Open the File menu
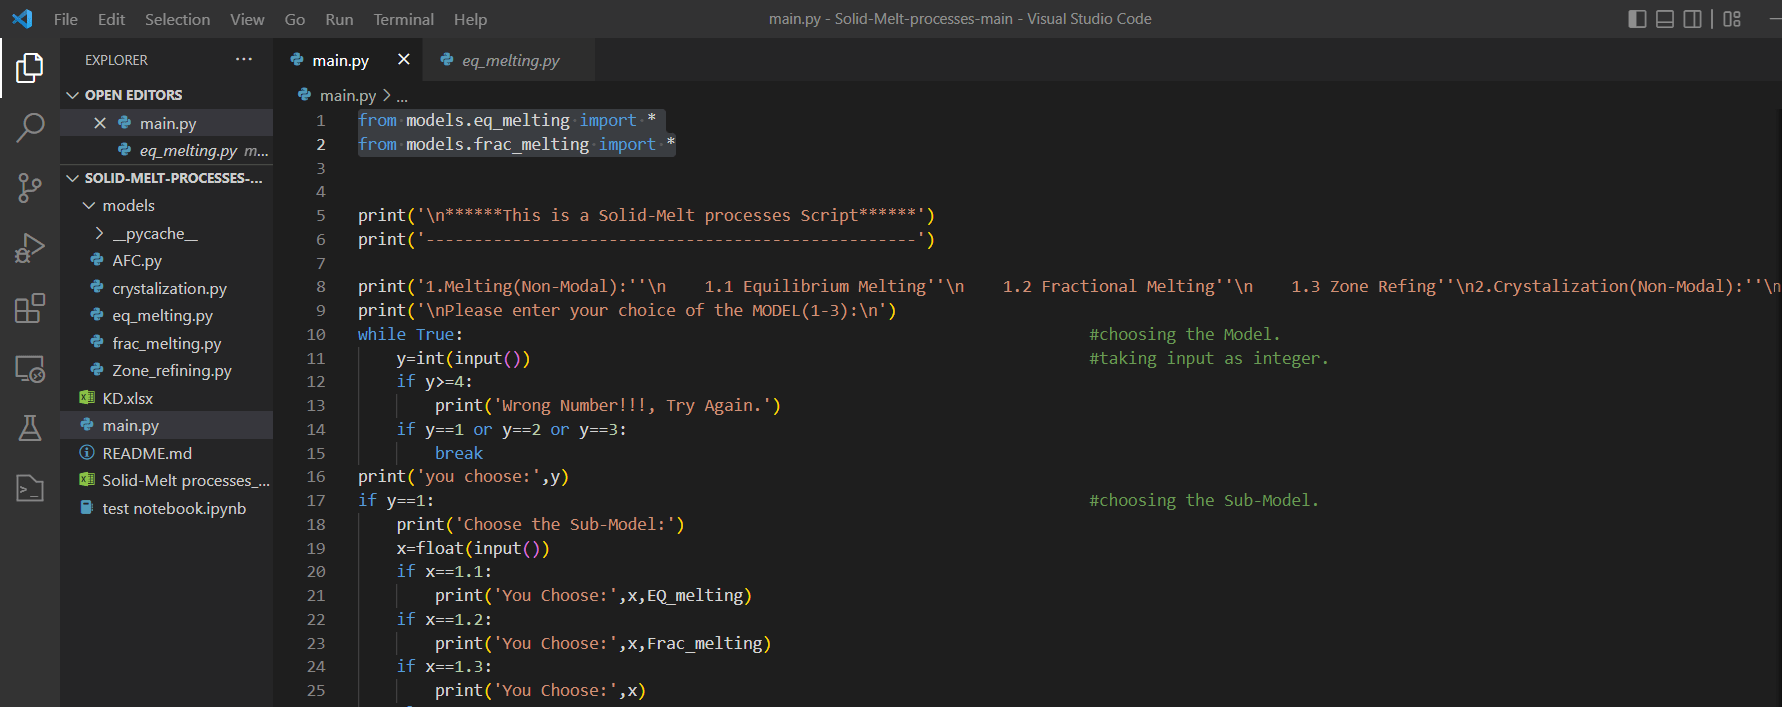Viewport: 1782px width, 707px height. point(66,19)
